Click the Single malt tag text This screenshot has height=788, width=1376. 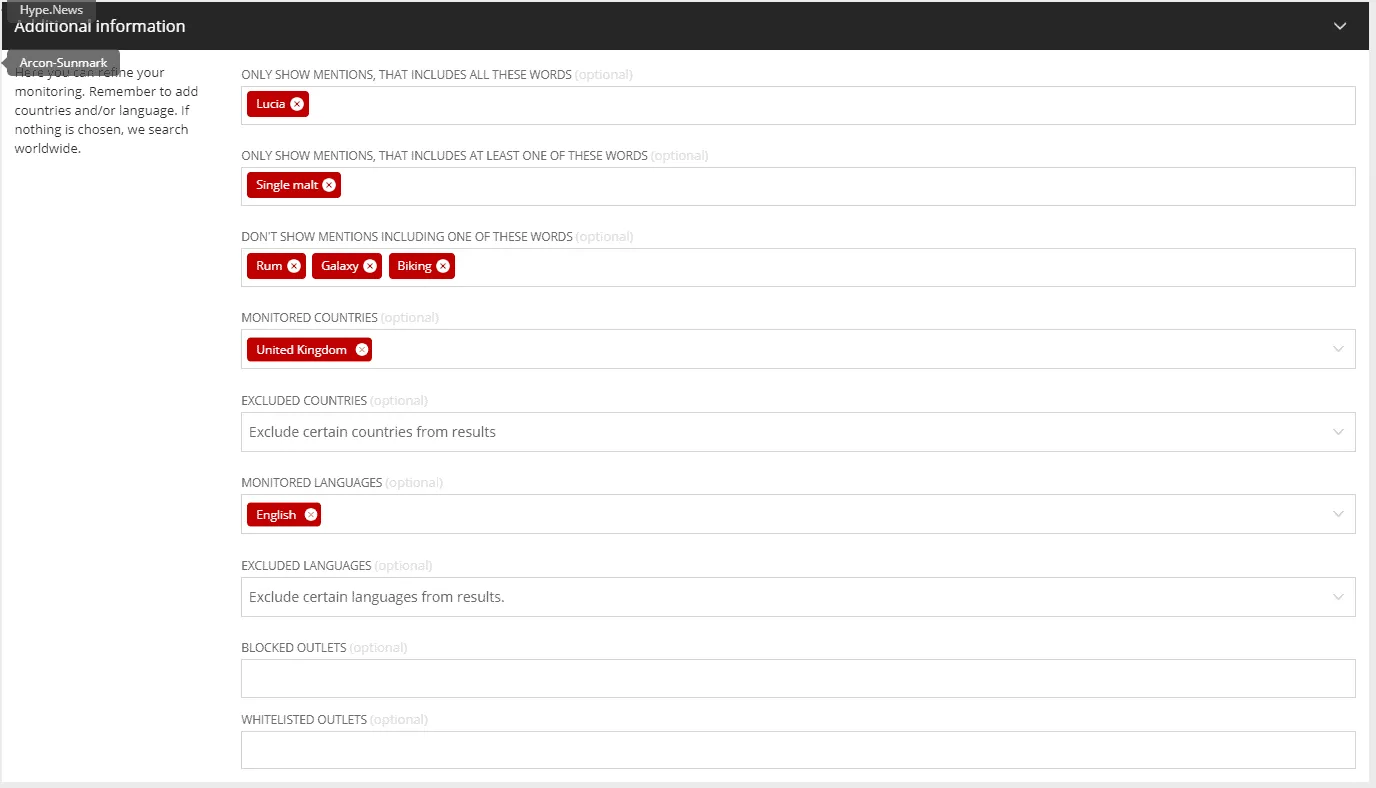287,185
